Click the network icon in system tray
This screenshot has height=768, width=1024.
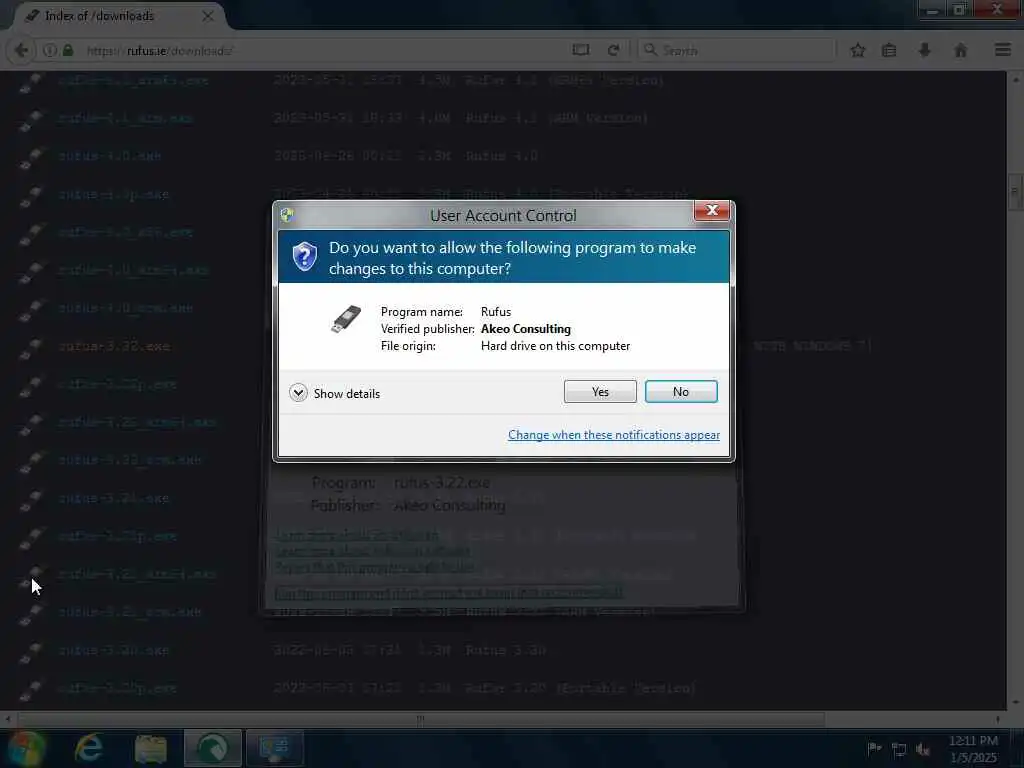[x=899, y=750]
